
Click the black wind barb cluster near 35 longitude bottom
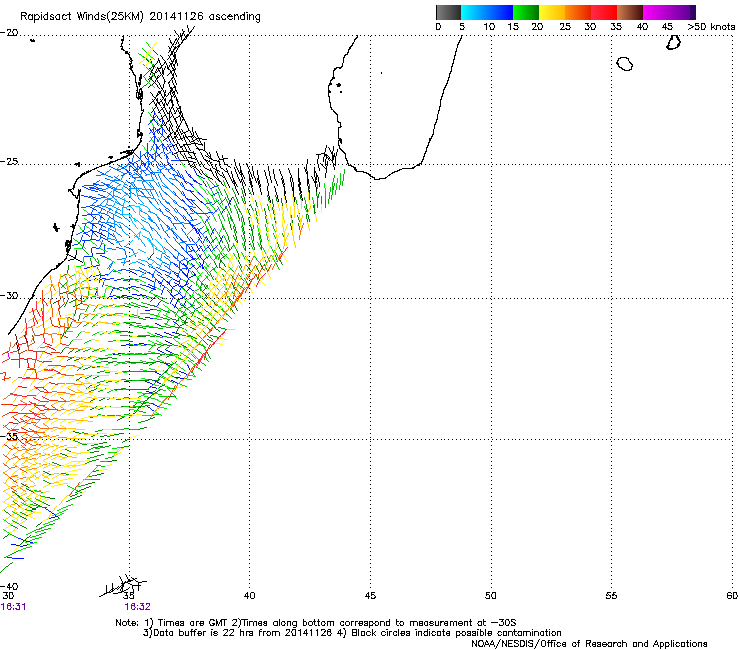[124, 586]
